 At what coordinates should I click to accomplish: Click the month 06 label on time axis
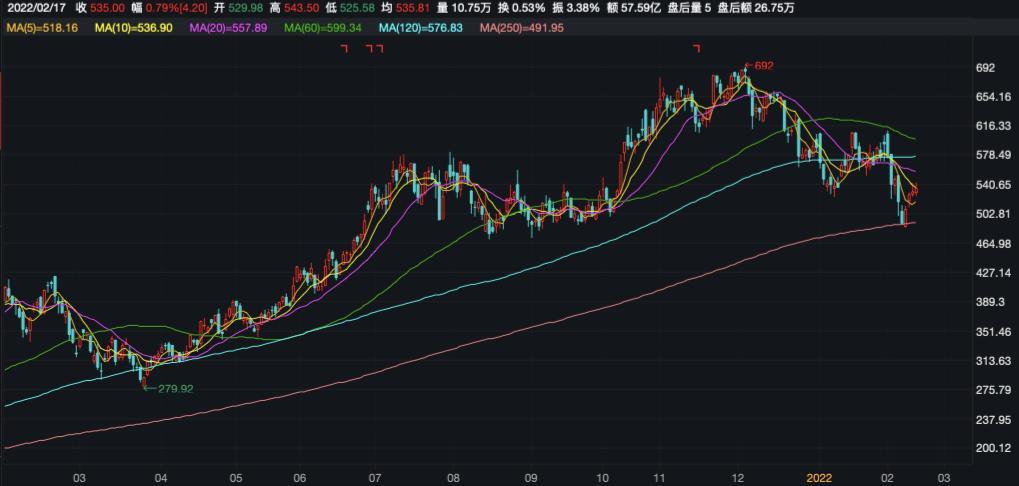click(300, 478)
